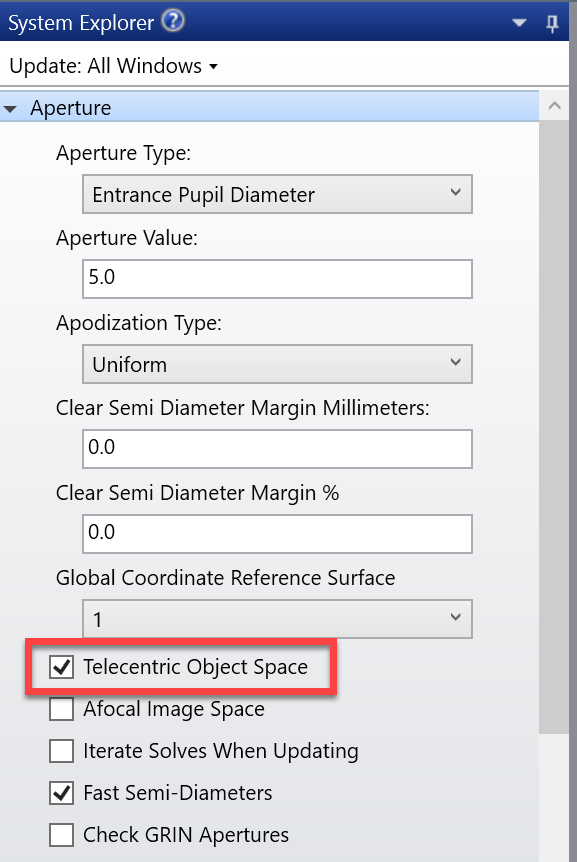Viewport: 577px width, 862px height.
Task: Click the pin icon in title bar
Action: click(552, 23)
